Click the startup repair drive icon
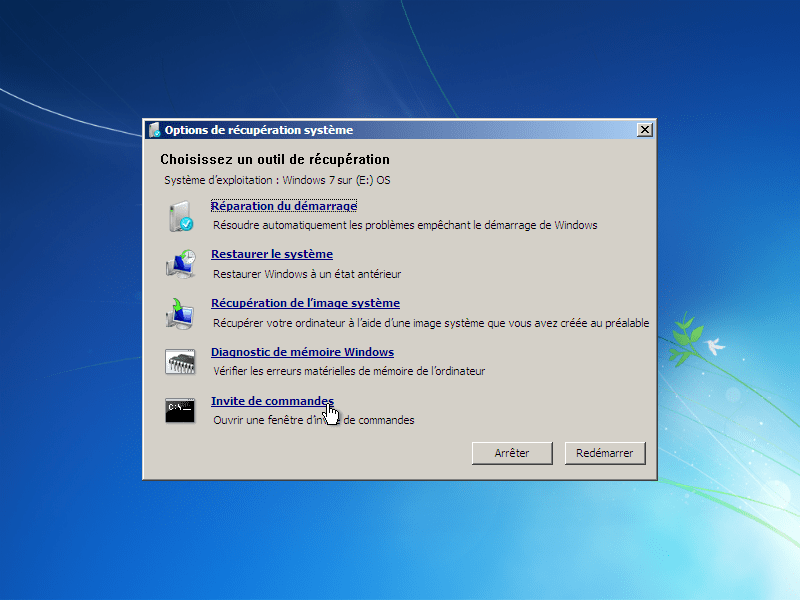This screenshot has width=800, height=600. 181,216
